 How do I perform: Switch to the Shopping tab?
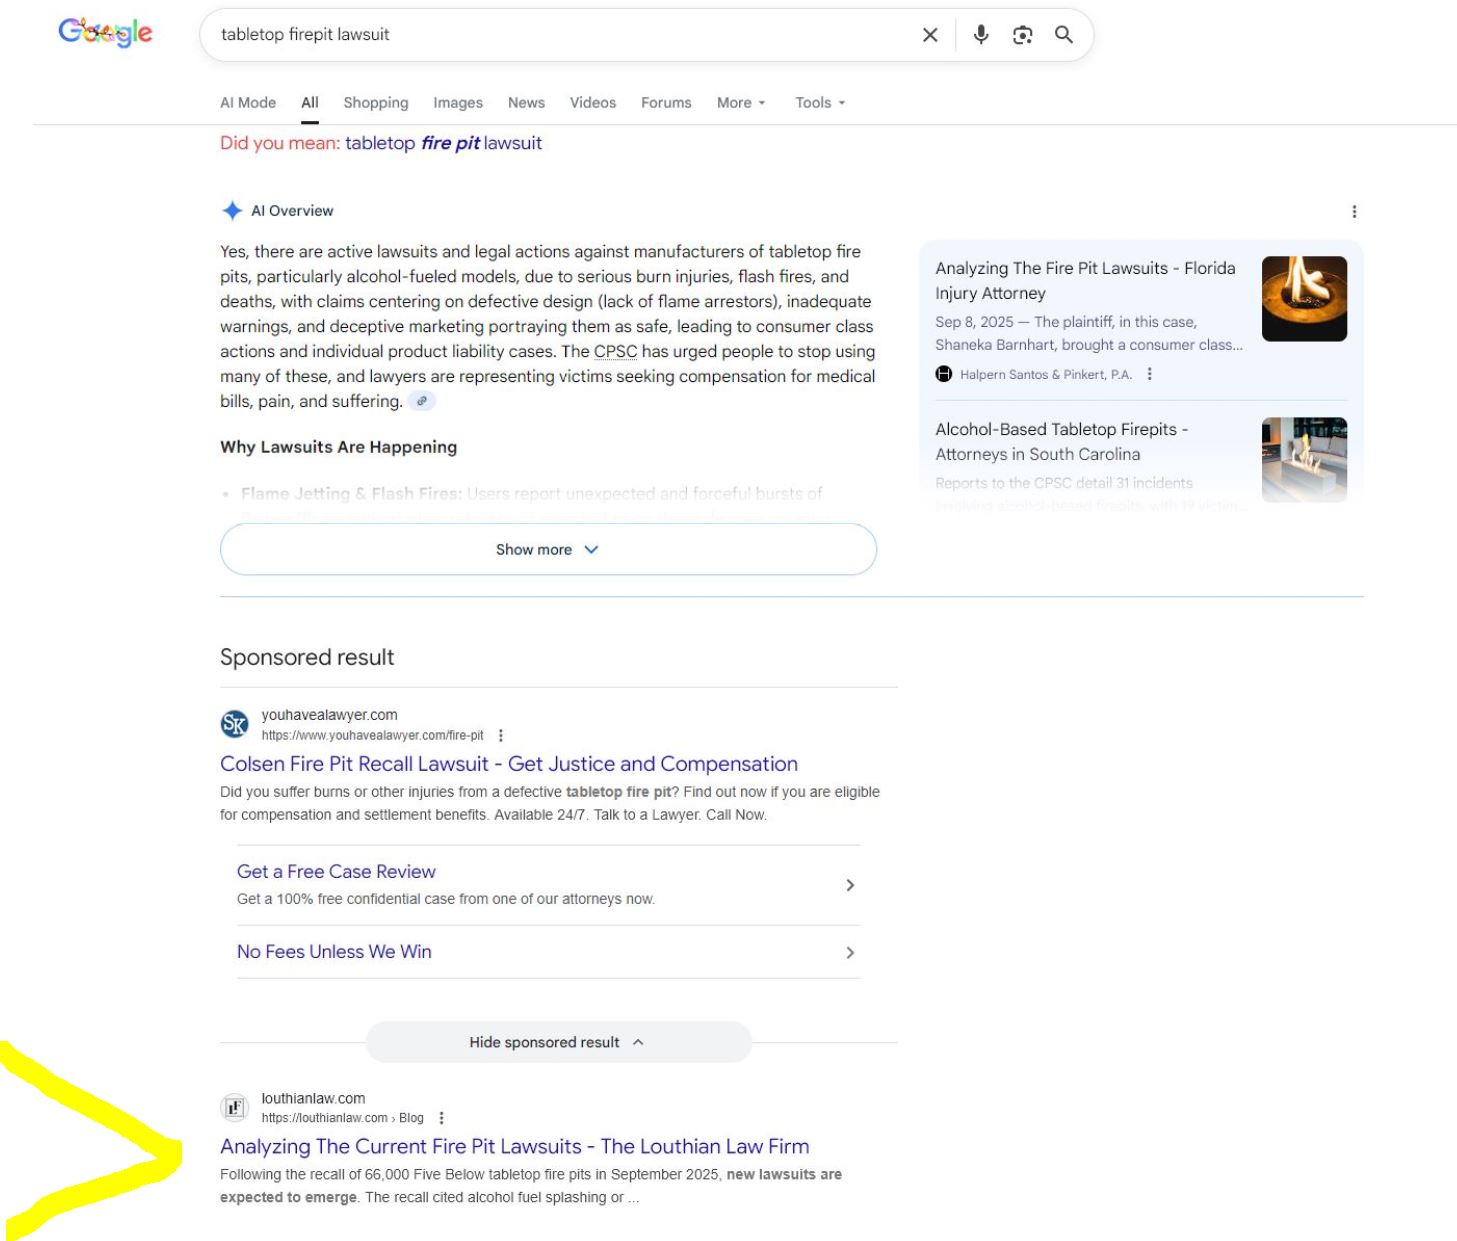pyautogui.click(x=375, y=103)
